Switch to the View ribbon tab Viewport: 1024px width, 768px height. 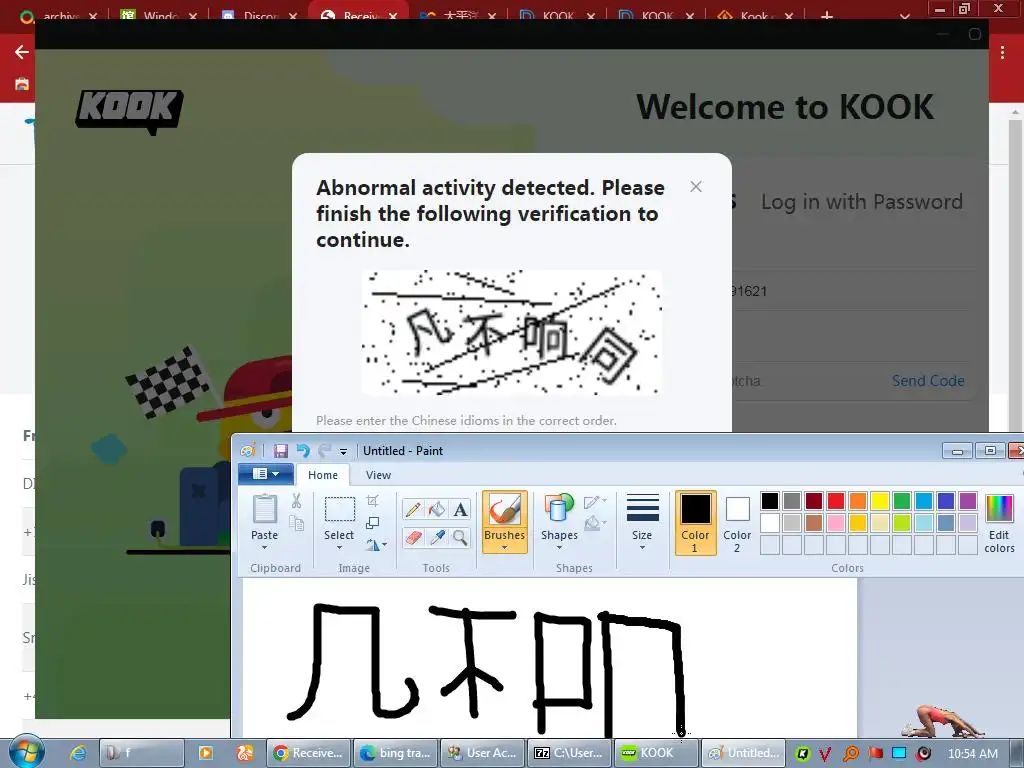tap(378, 475)
